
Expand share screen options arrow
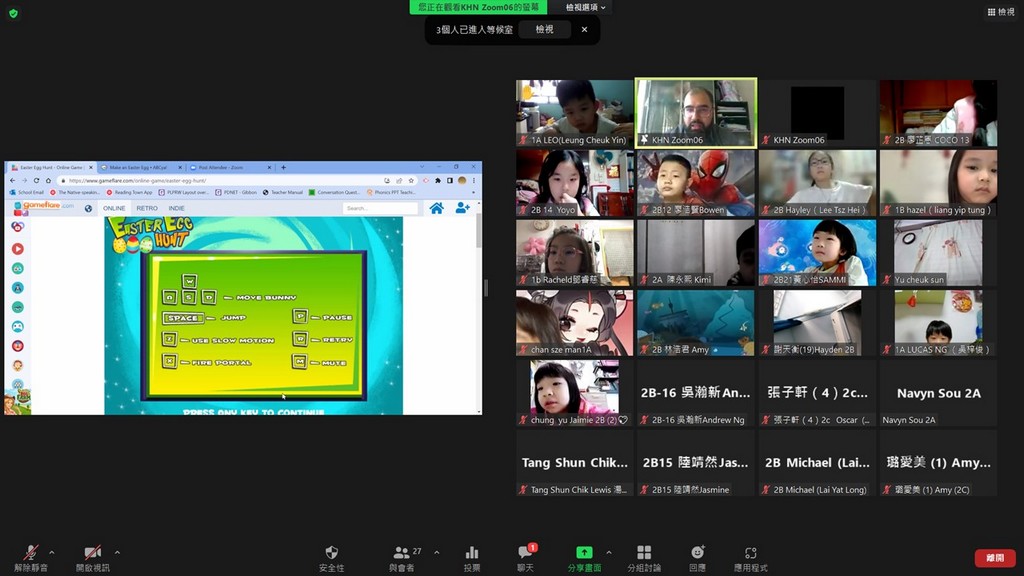pos(609,552)
